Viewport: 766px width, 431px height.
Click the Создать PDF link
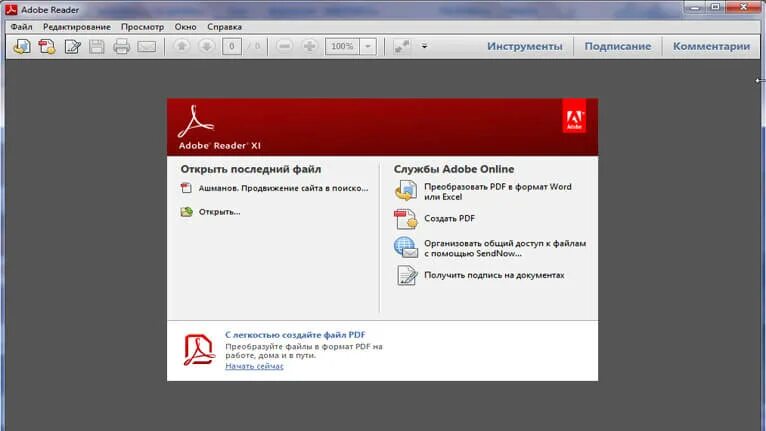point(449,218)
